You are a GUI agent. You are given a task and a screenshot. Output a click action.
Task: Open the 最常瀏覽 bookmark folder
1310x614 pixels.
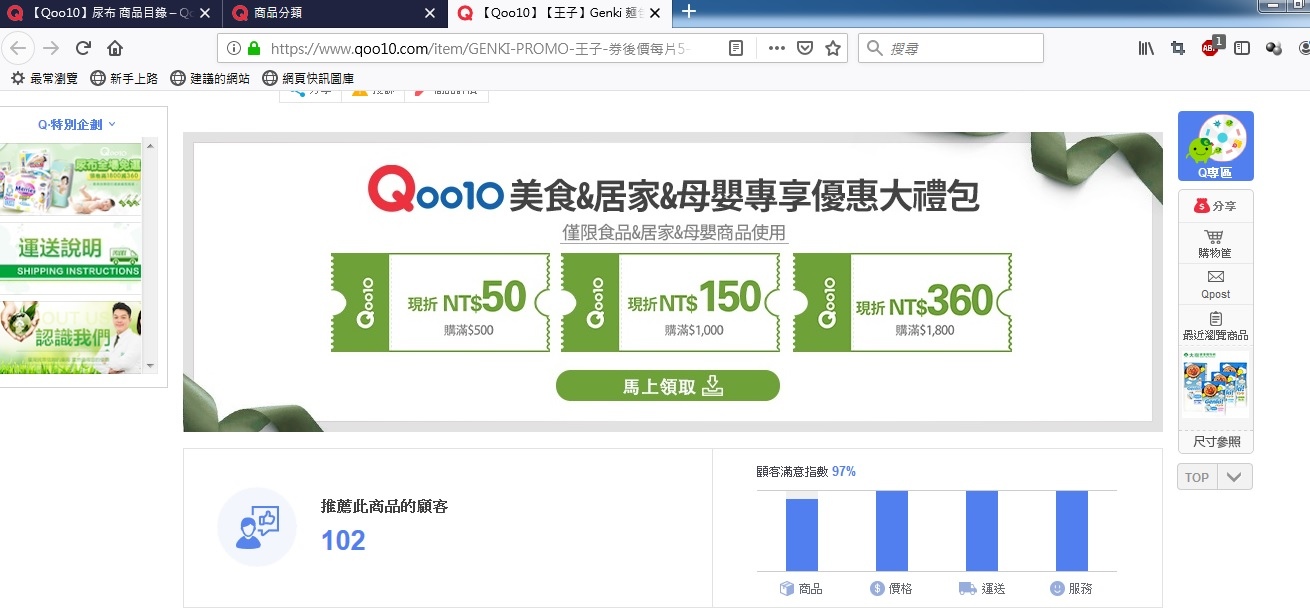click(44, 78)
